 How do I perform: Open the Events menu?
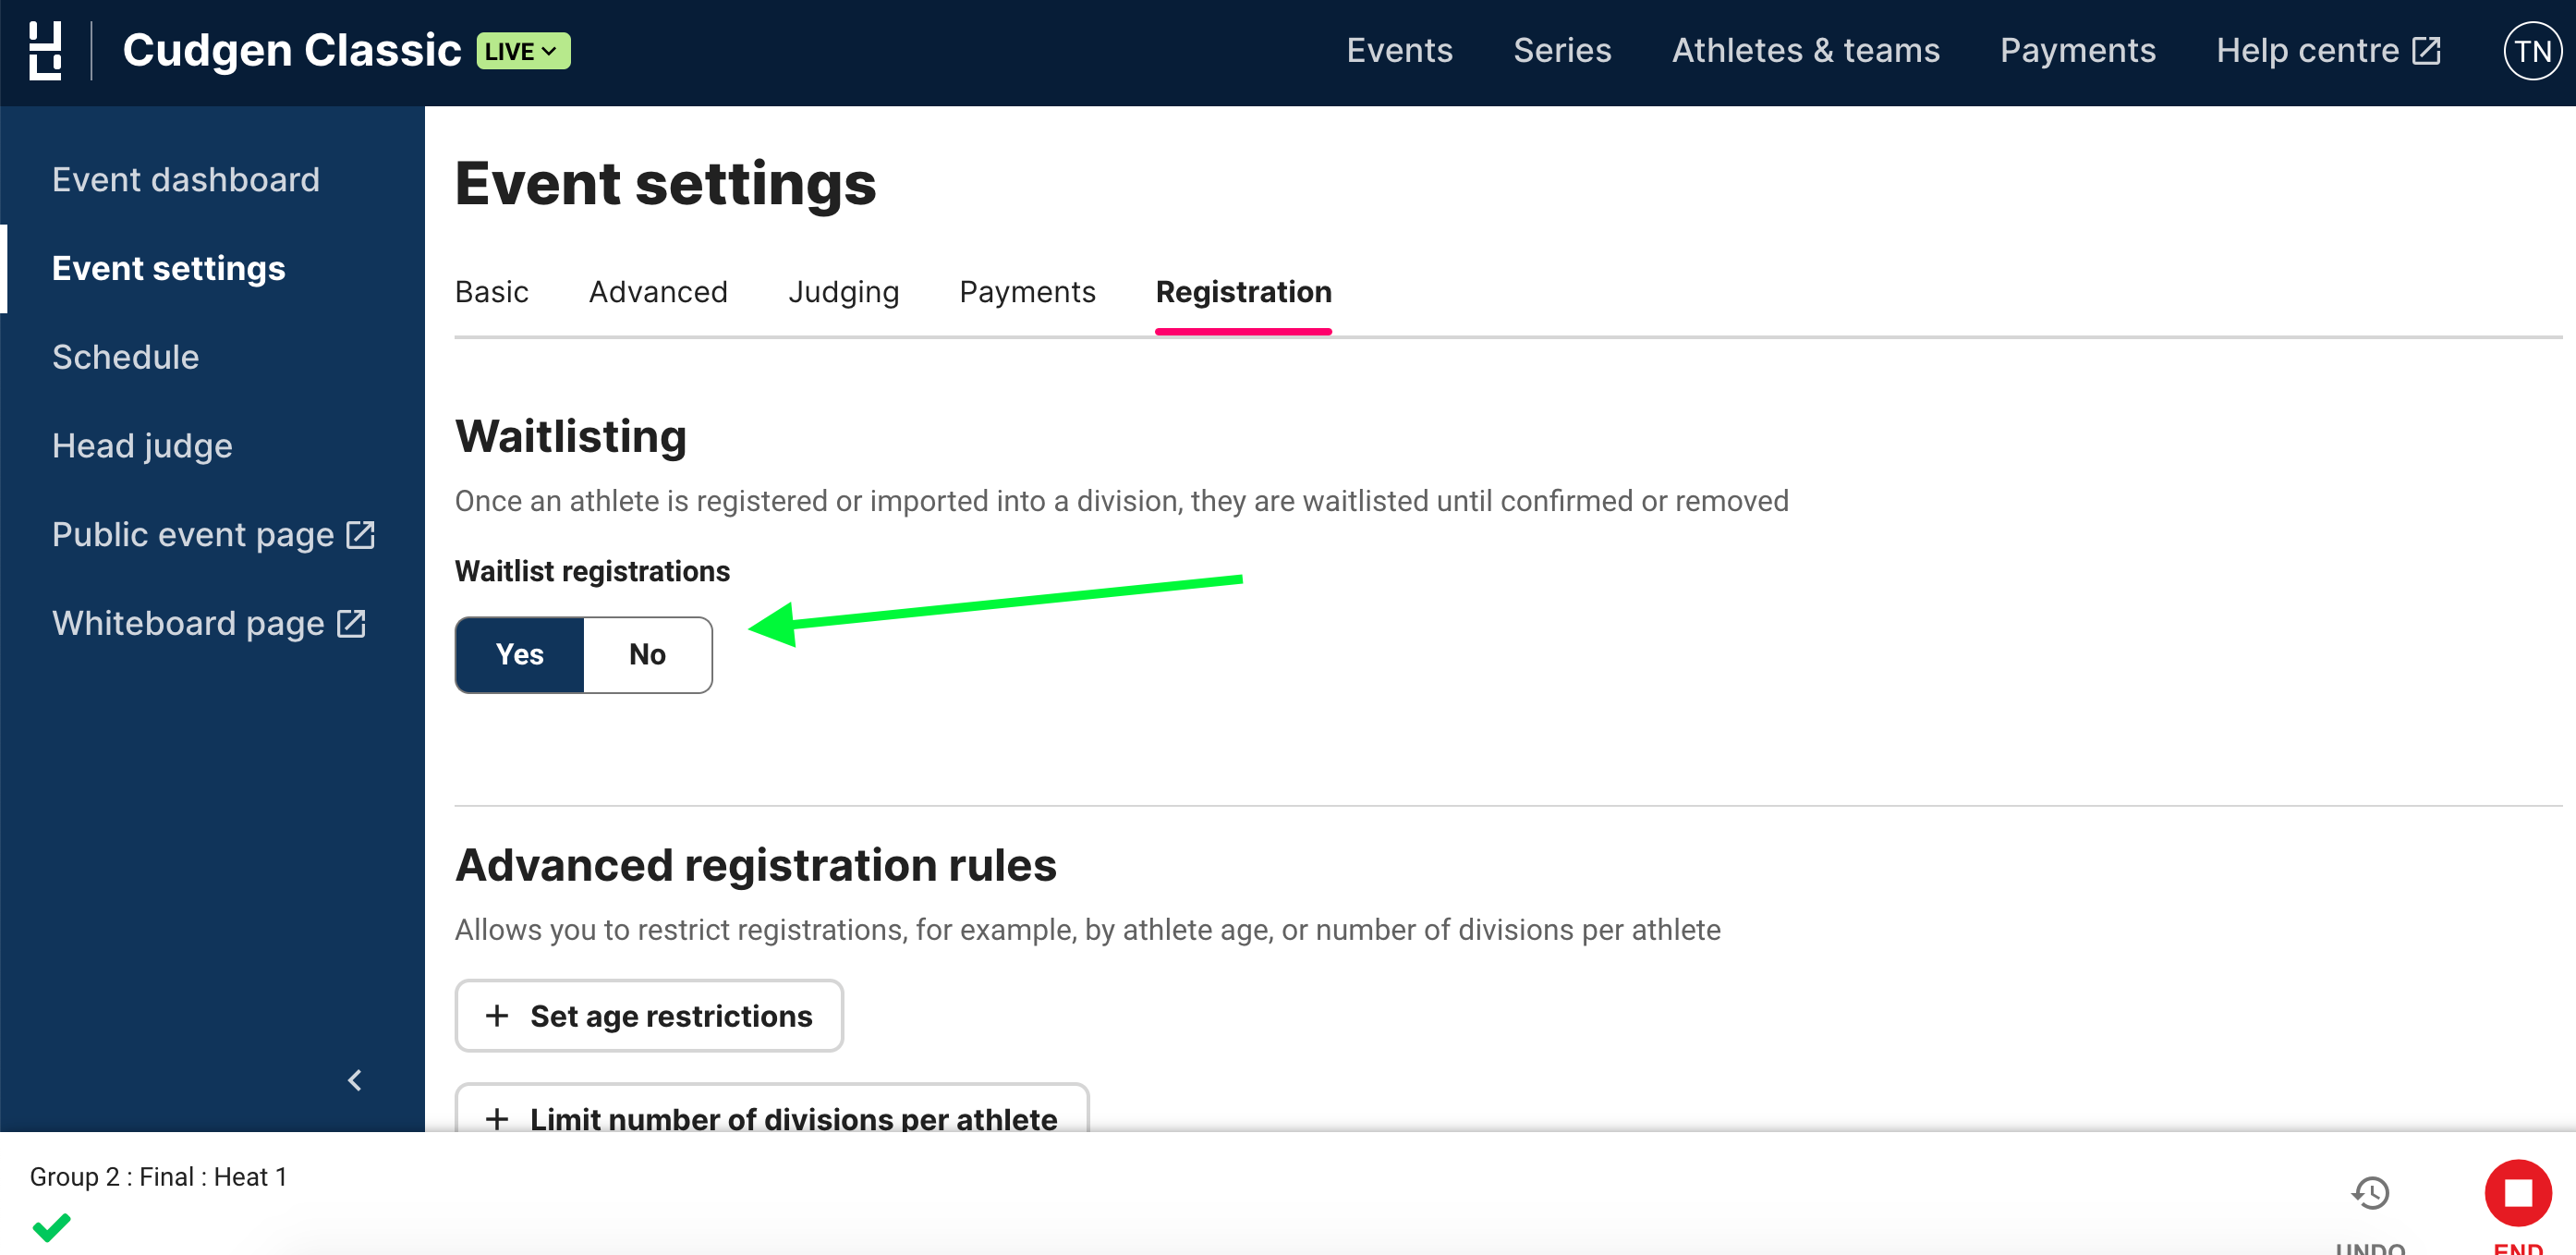pyautogui.click(x=1399, y=50)
